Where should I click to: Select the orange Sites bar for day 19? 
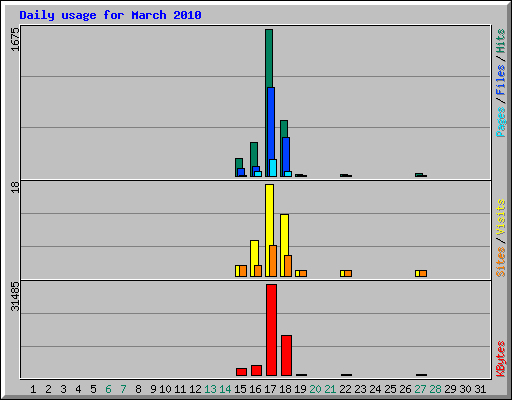(x=303, y=274)
